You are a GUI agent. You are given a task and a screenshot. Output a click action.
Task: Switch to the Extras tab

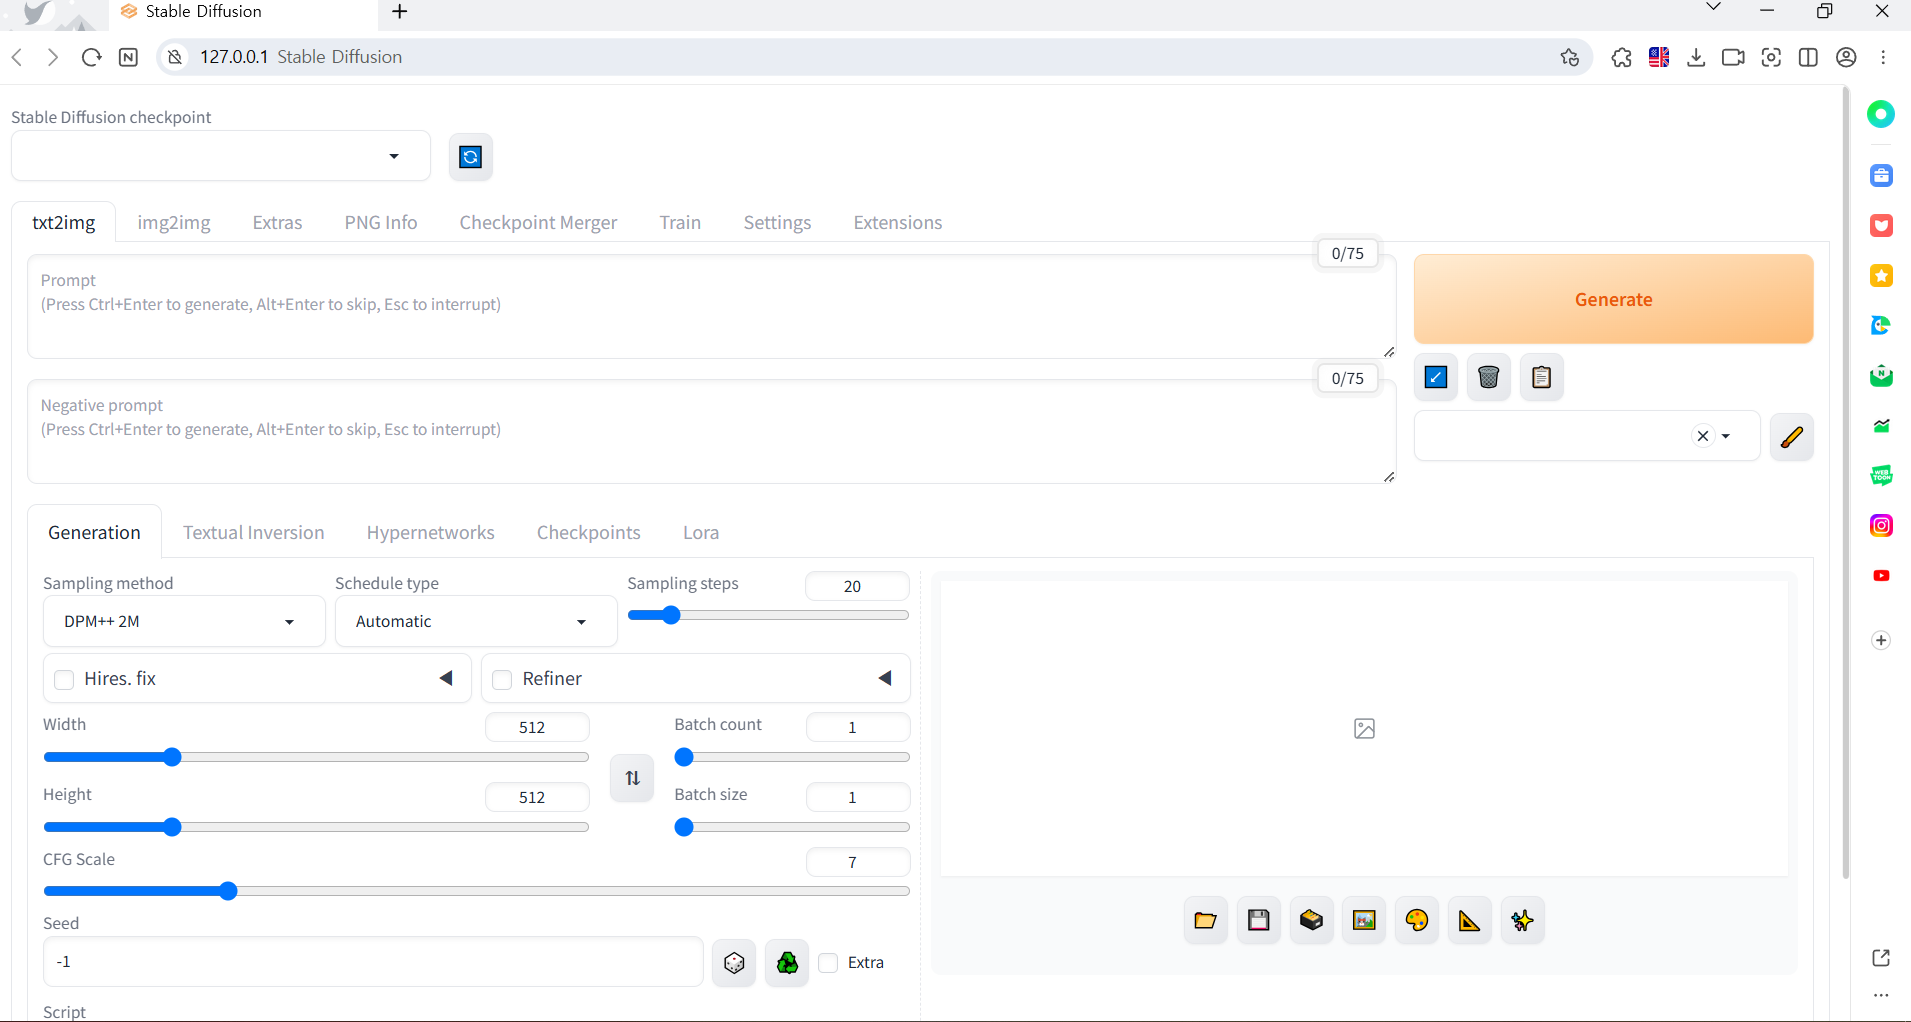[x=277, y=222]
